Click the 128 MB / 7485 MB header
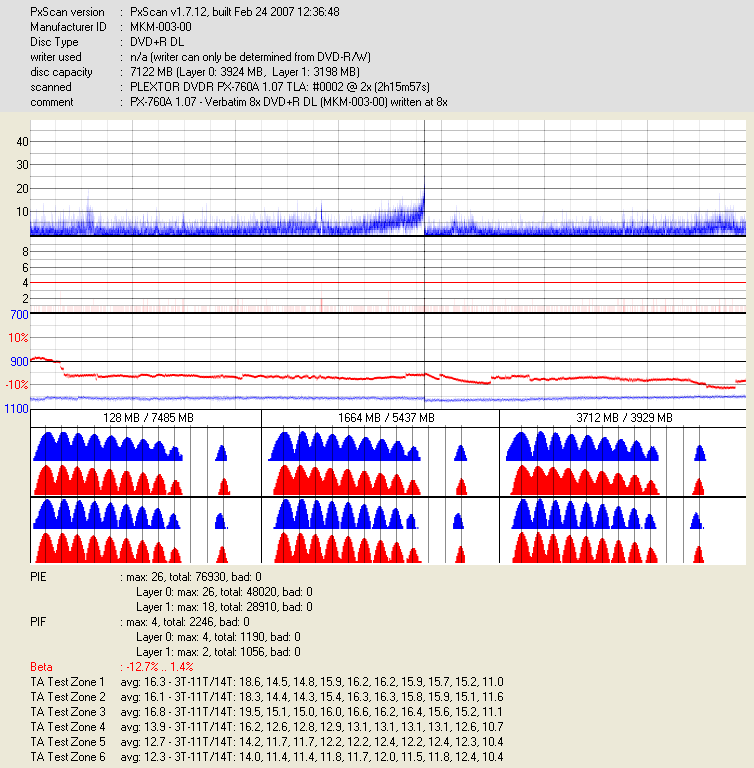The width and height of the screenshot is (754, 768). (146, 417)
